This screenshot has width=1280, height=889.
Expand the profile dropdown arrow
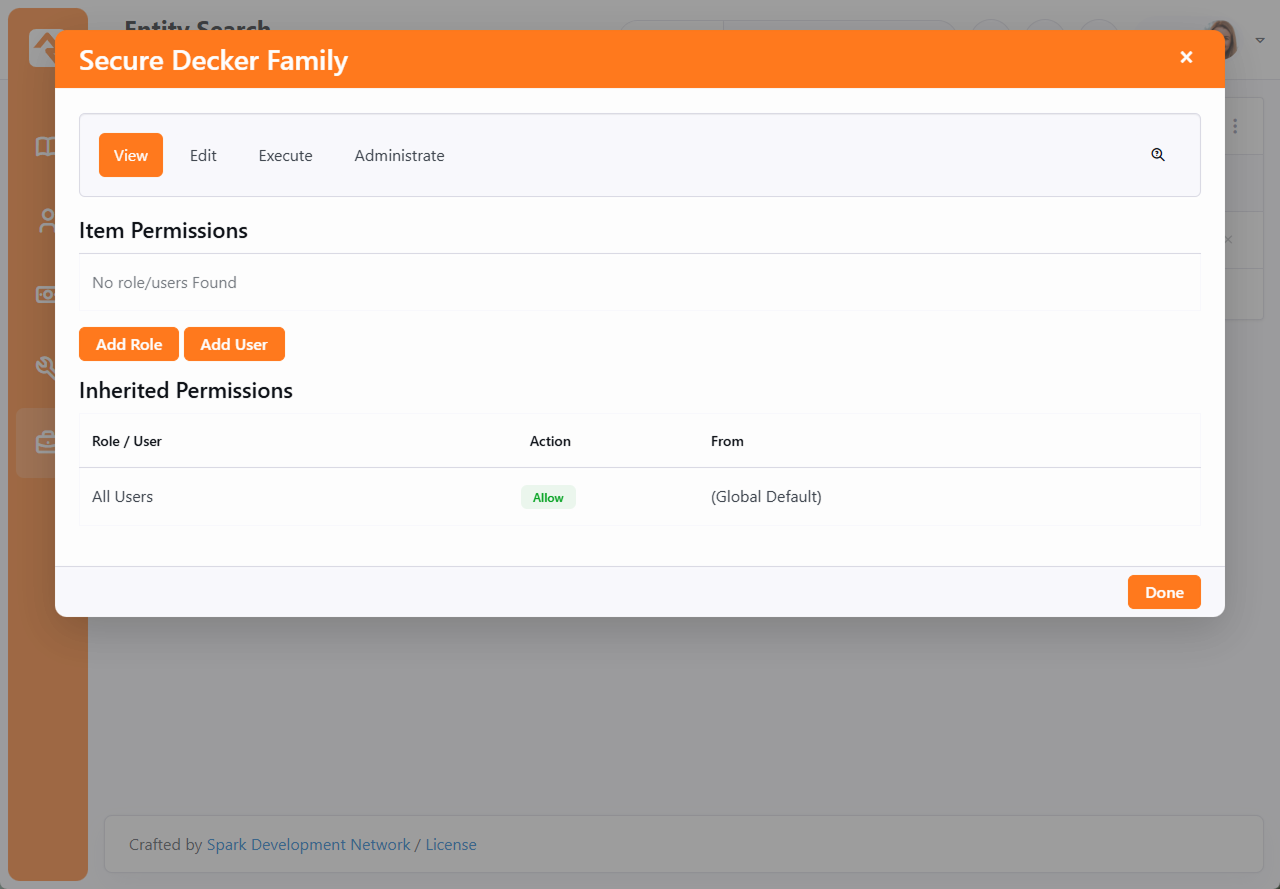[x=1260, y=41]
